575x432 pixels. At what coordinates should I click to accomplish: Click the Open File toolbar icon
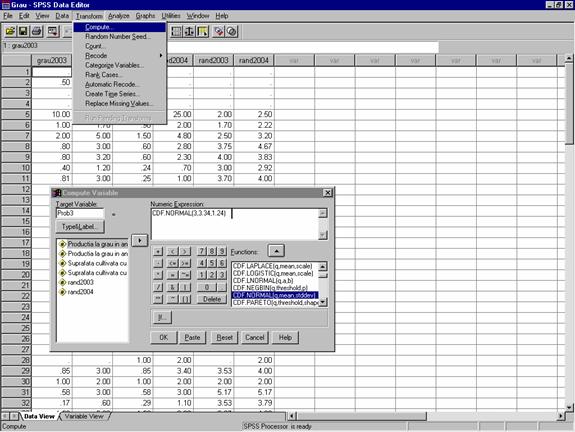pyautogui.click(x=10, y=32)
